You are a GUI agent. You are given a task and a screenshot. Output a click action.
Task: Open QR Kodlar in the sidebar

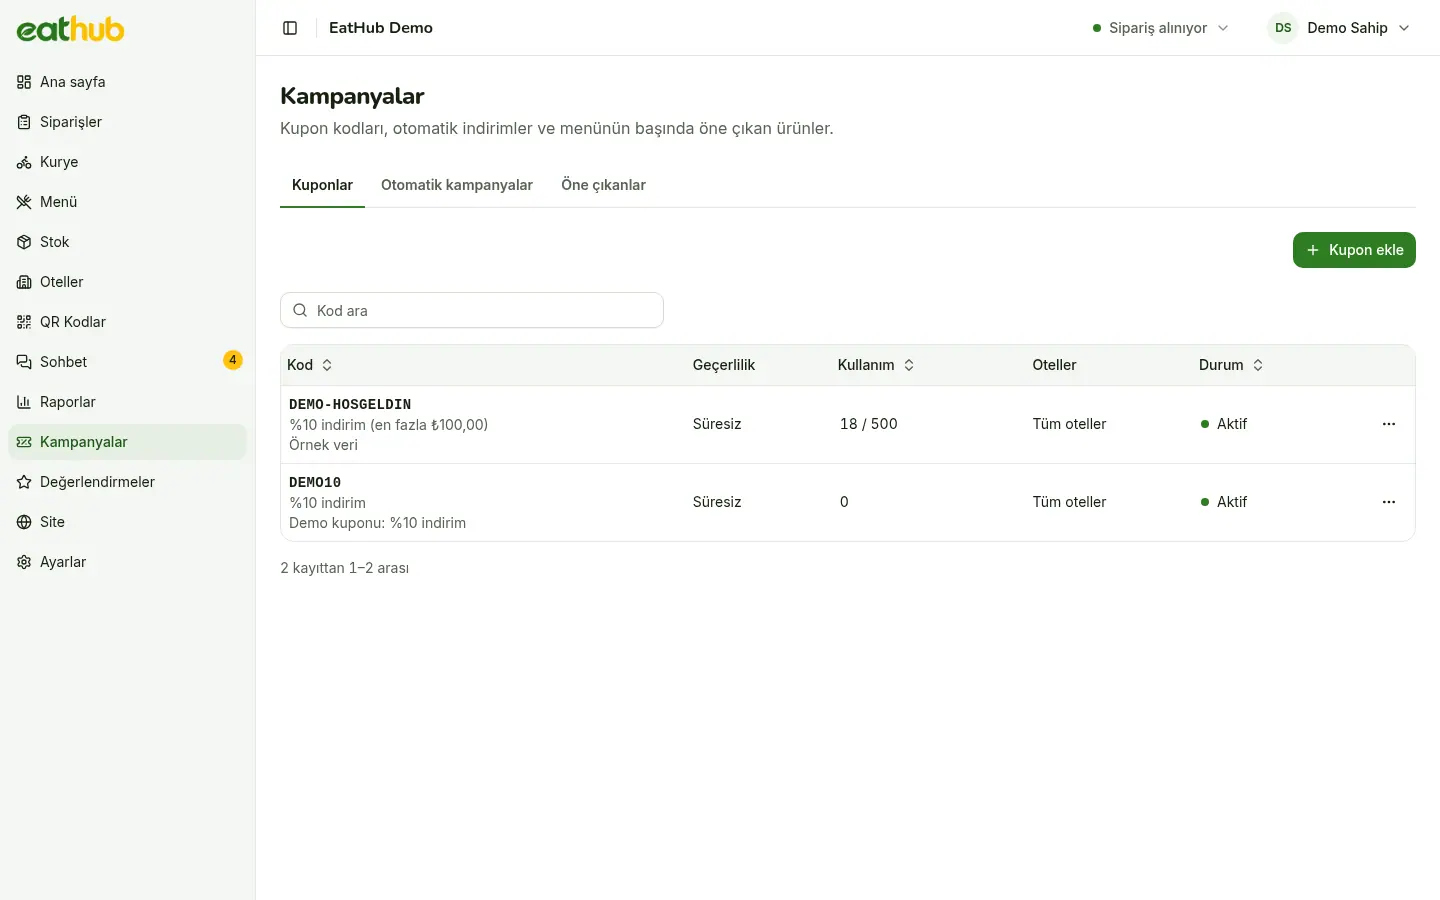[127, 322]
